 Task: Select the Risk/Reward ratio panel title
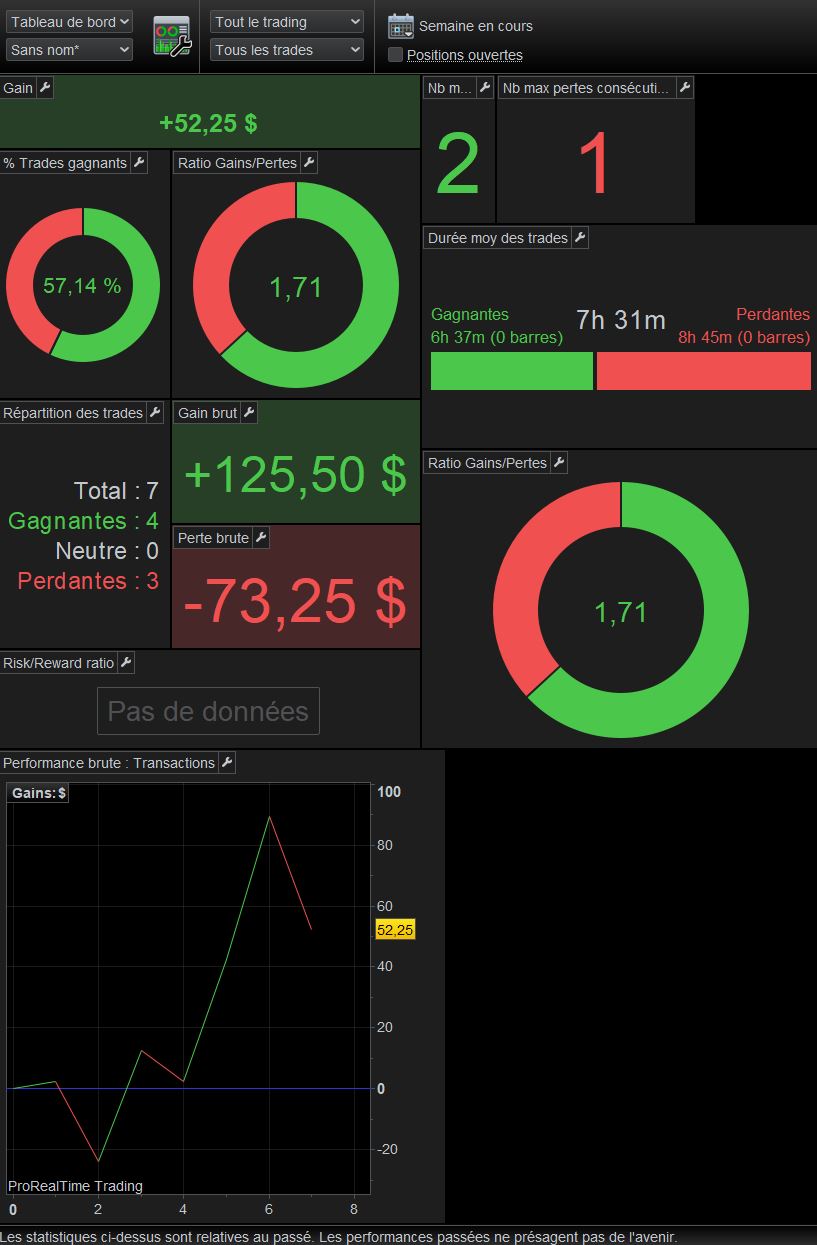[x=59, y=663]
